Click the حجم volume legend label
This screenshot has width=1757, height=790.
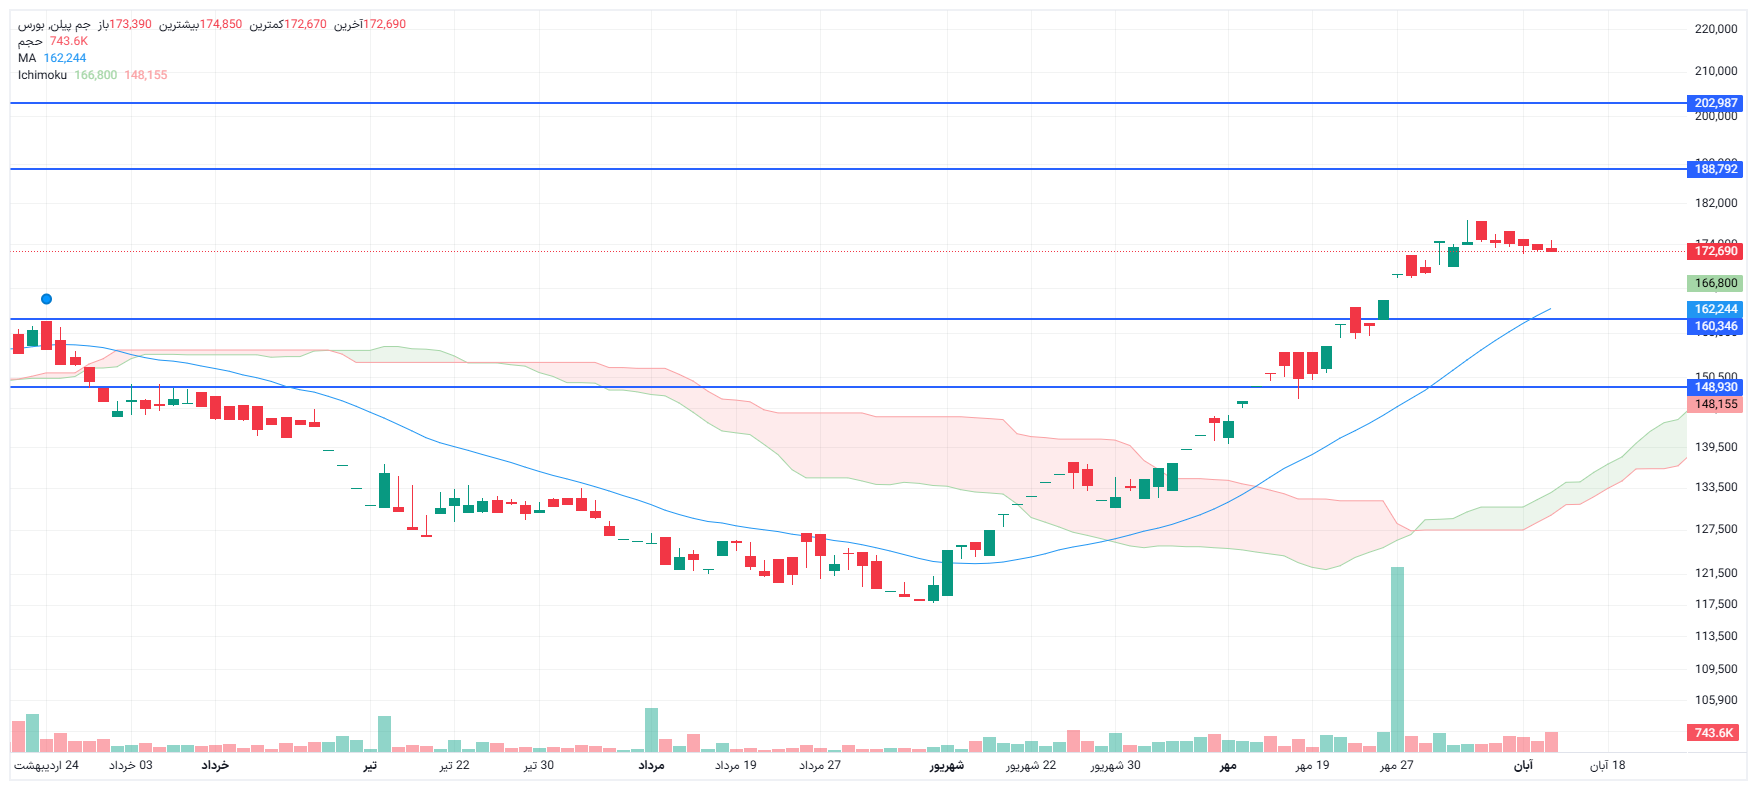click(30, 41)
